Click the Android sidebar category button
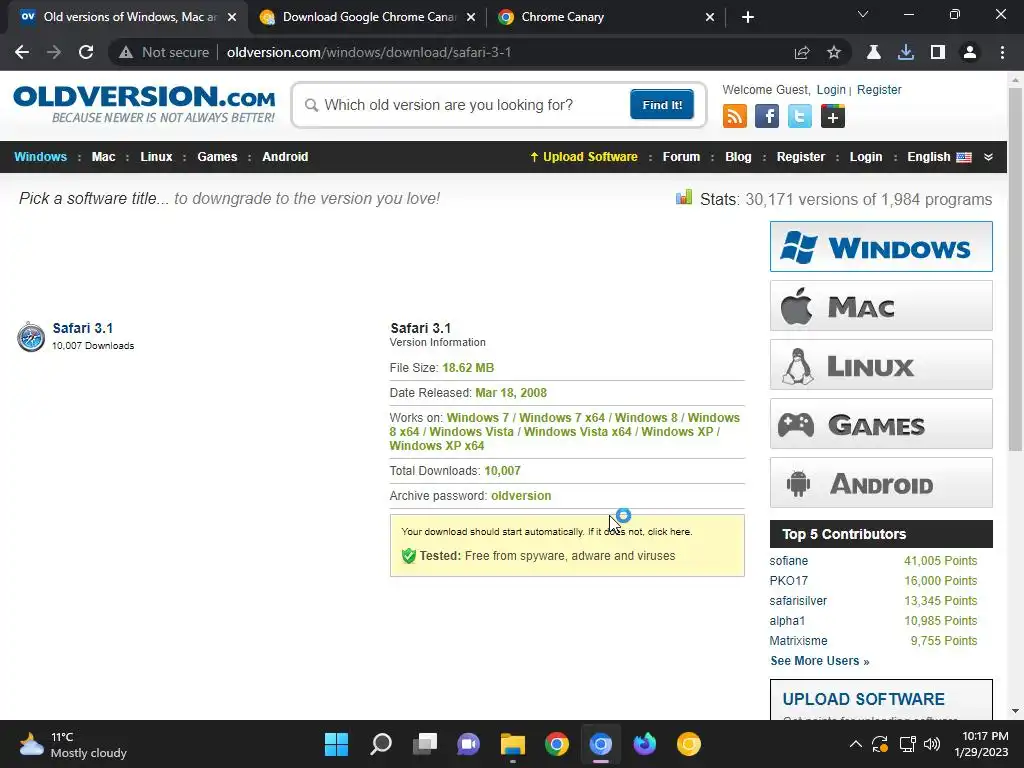1024x768 pixels. click(881, 483)
